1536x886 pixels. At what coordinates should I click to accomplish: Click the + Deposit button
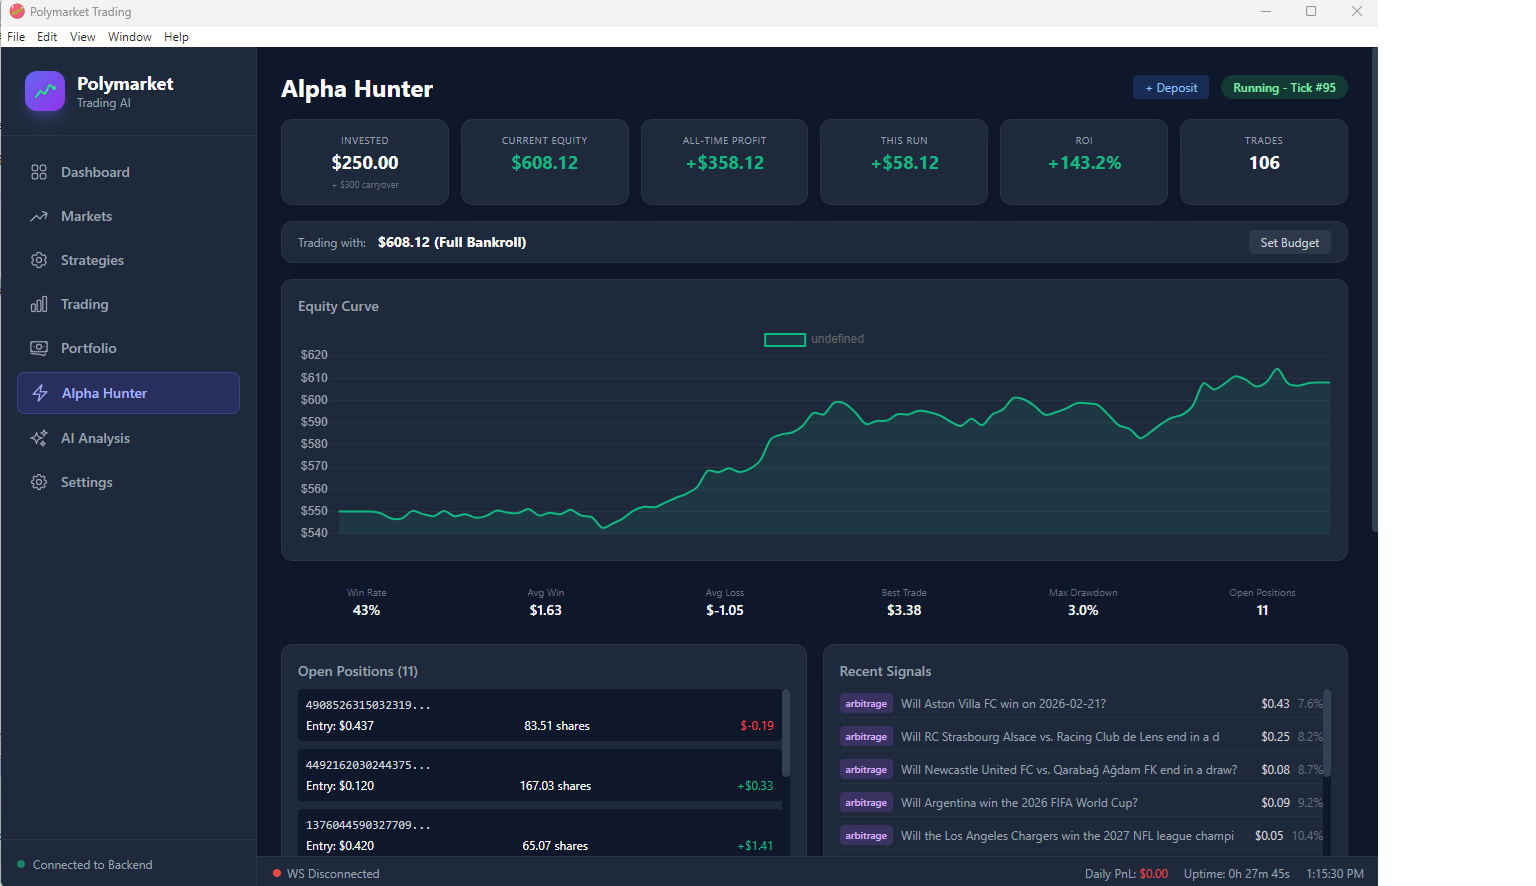pos(1170,87)
